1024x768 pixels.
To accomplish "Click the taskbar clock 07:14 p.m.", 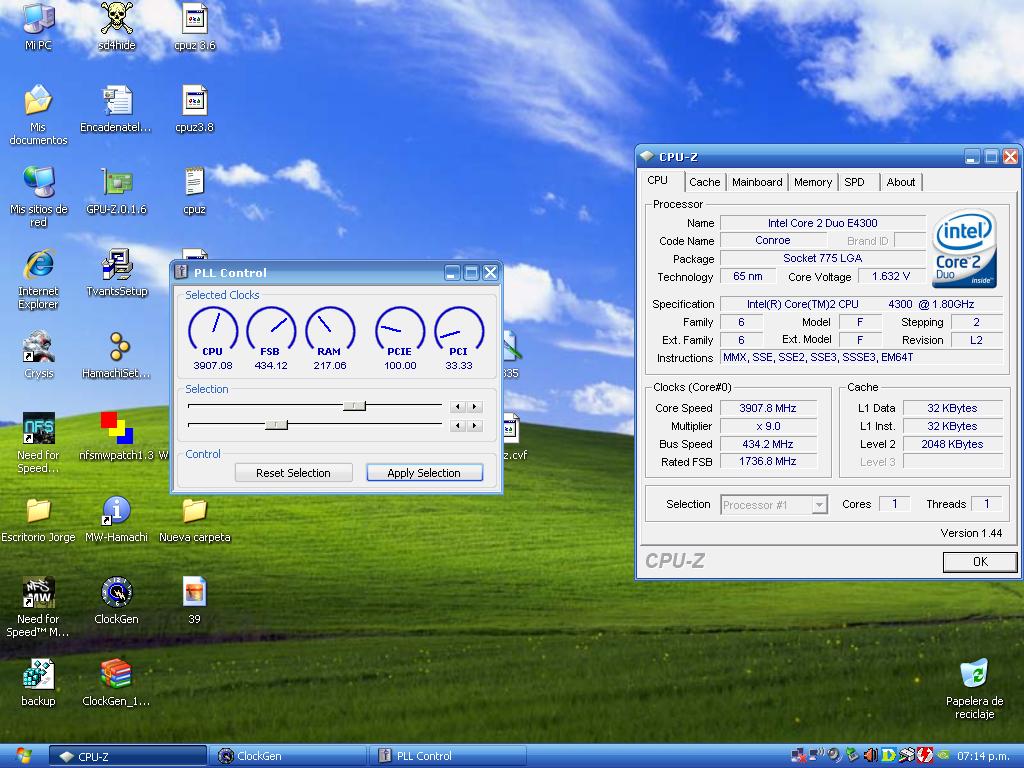I will pos(983,756).
